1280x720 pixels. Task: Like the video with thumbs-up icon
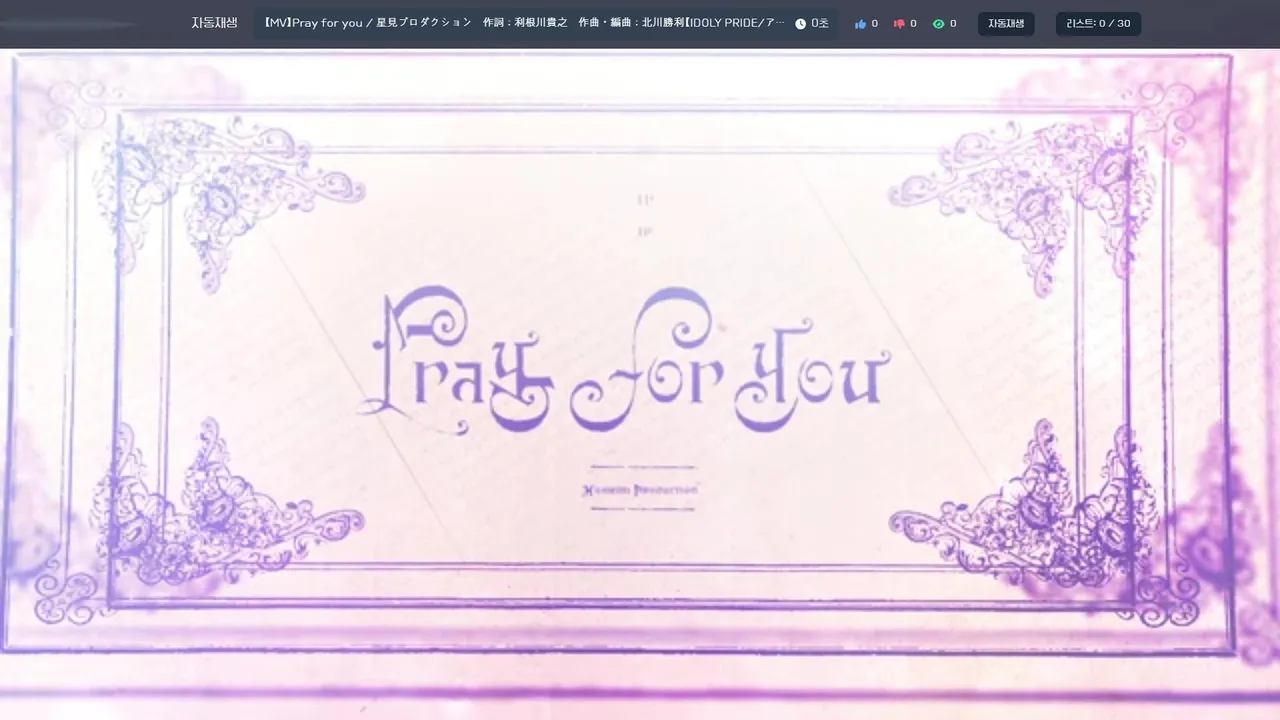point(860,24)
